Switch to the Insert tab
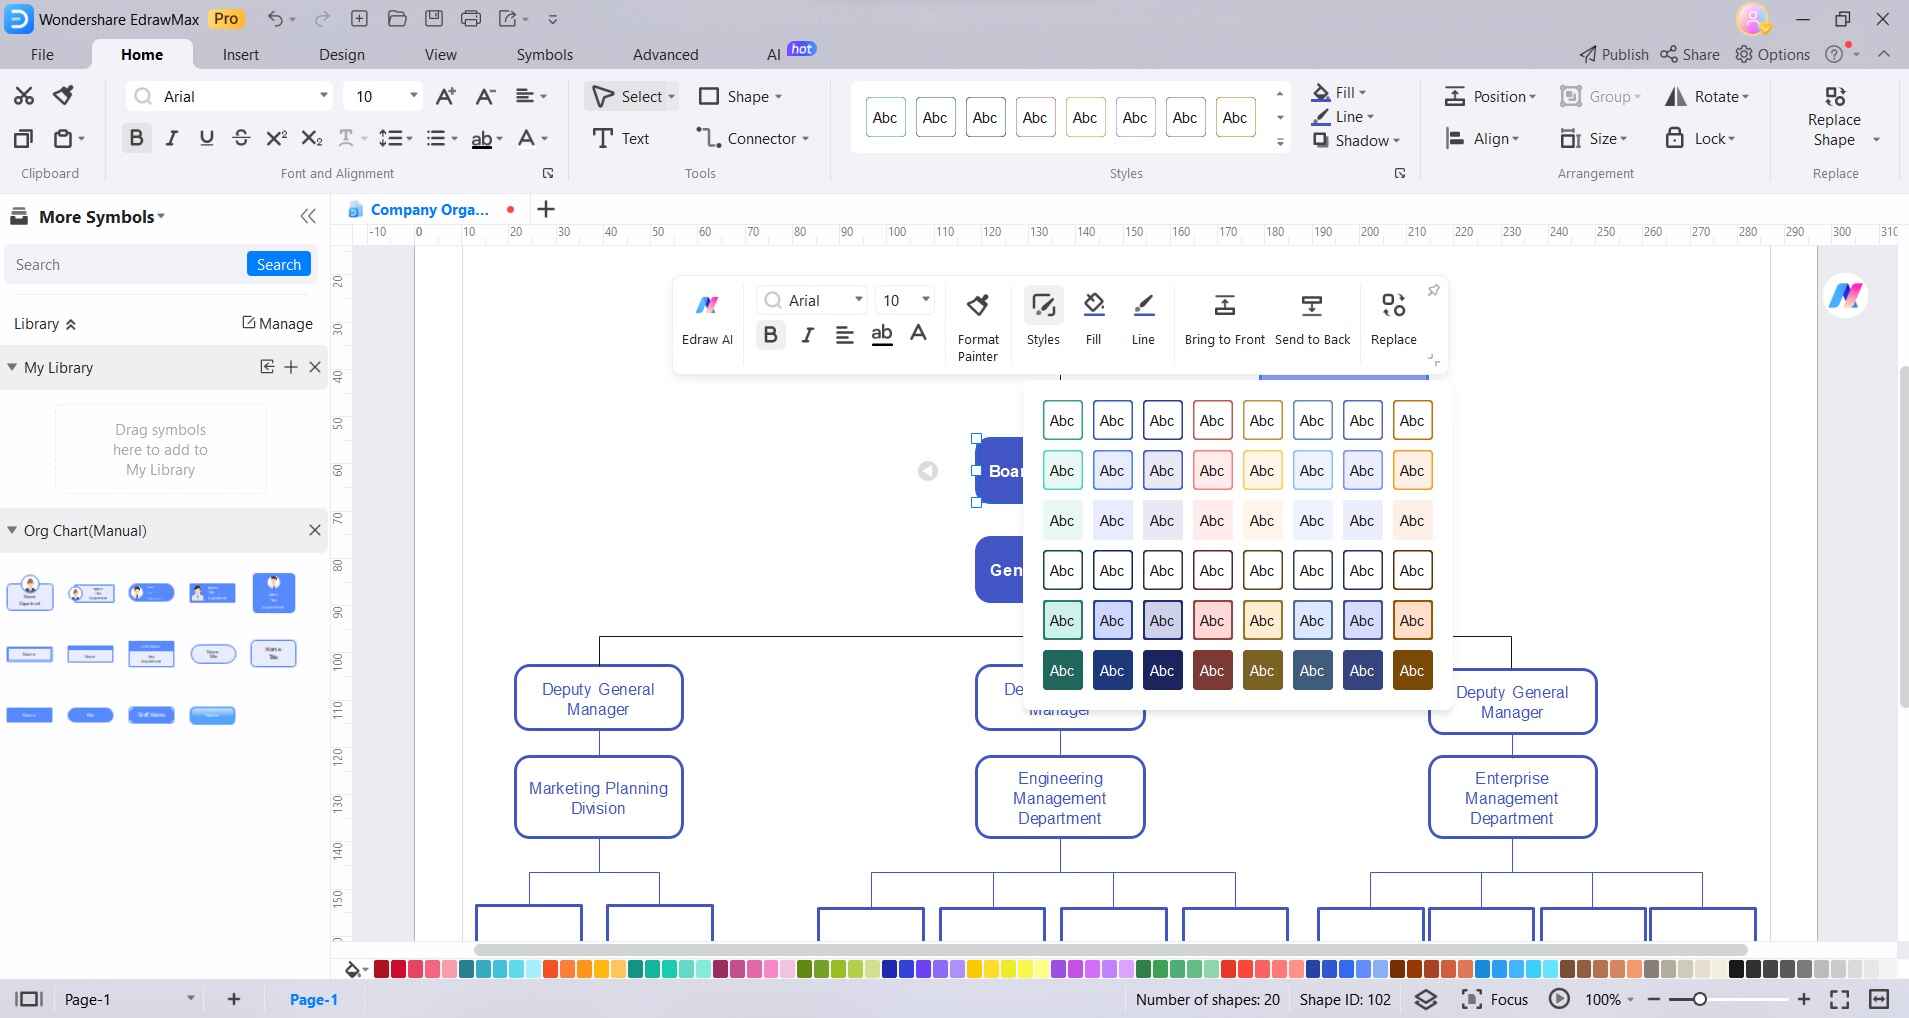Image resolution: width=1909 pixels, height=1018 pixels. pyautogui.click(x=241, y=54)
